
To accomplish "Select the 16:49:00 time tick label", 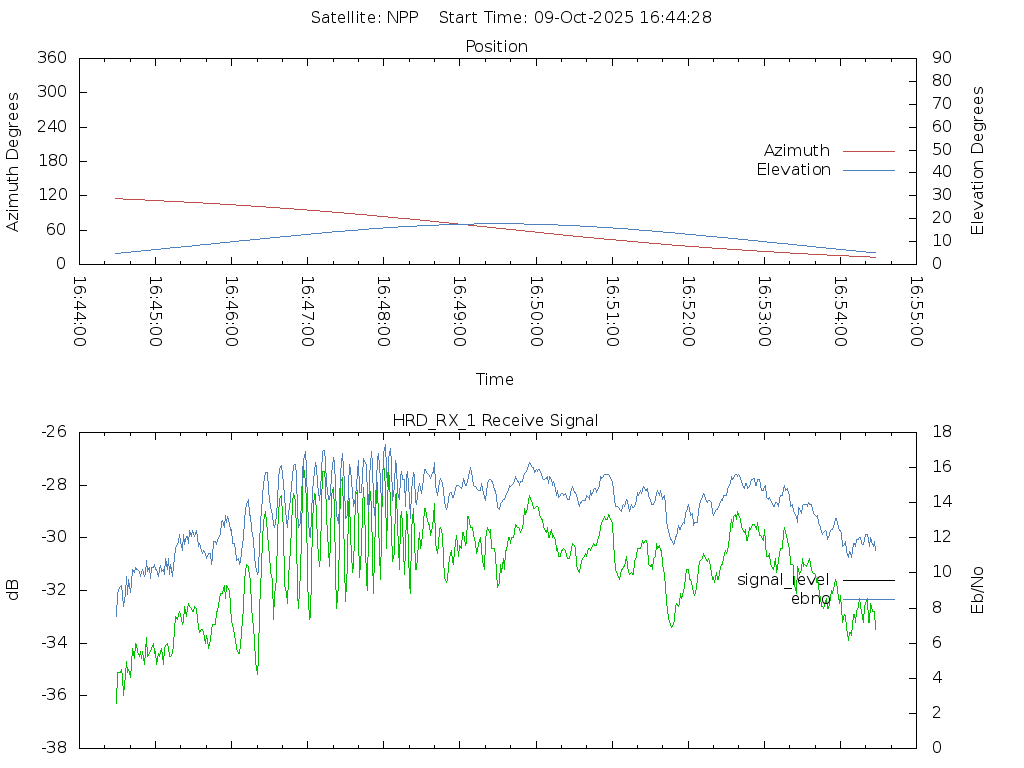I will tap(459, 312).
